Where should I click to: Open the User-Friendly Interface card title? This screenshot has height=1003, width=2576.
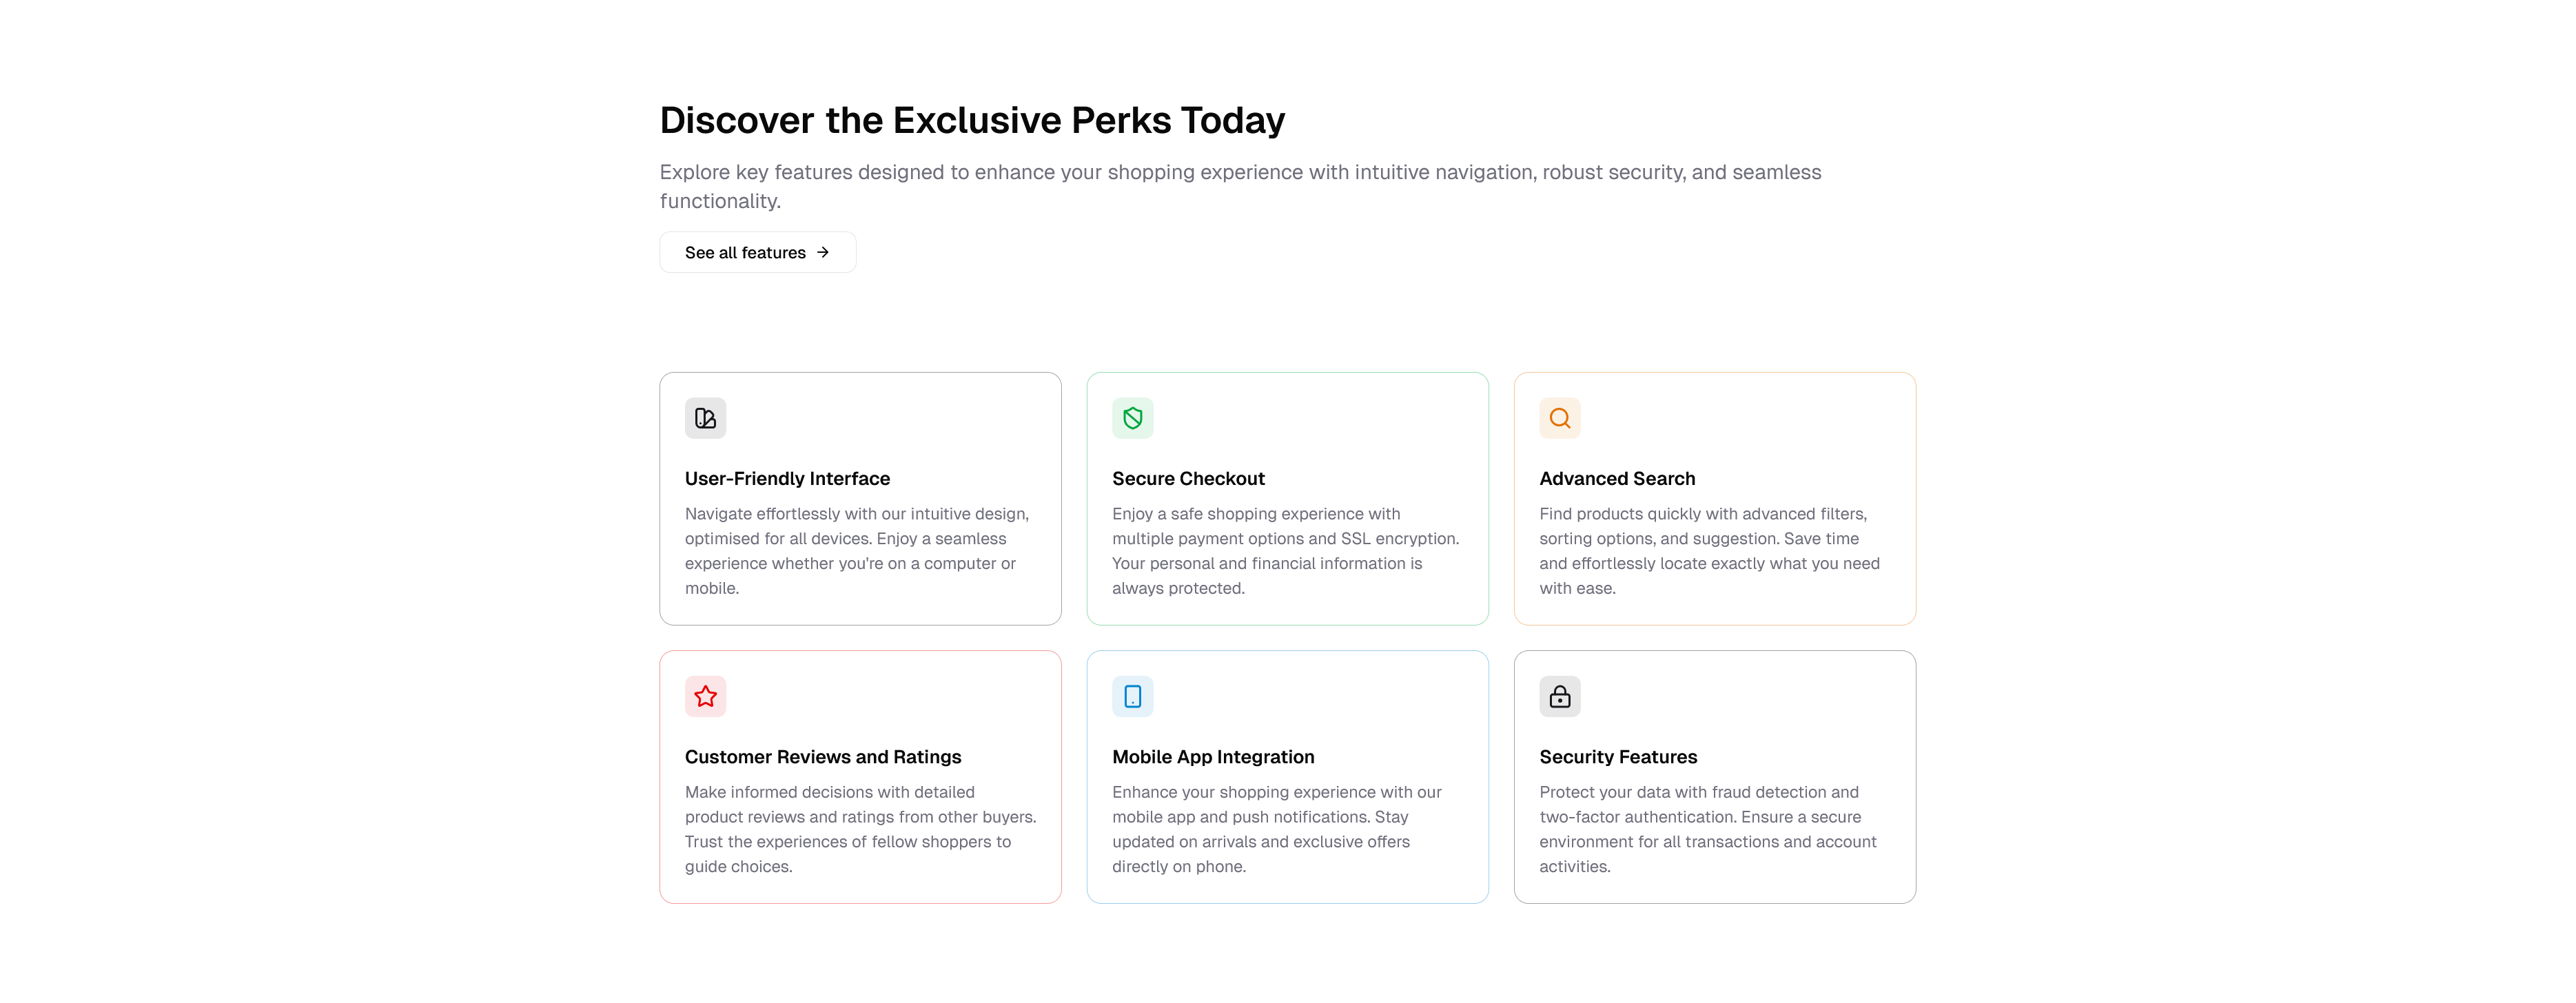point(787,479)
